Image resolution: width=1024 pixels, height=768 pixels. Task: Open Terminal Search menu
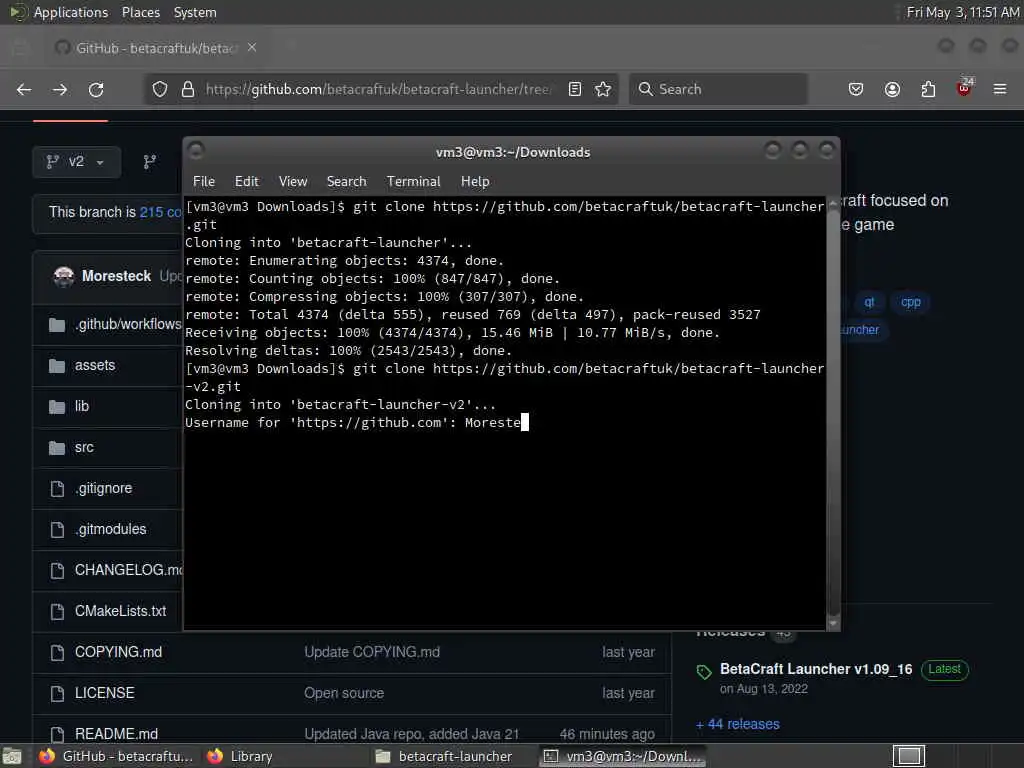click(x=346, y=182)
